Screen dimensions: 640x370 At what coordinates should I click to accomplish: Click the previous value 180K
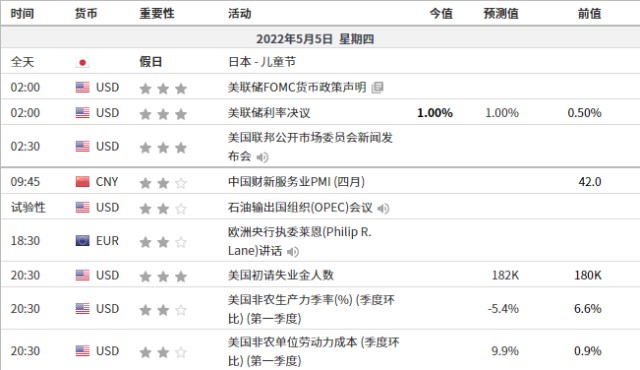[588, 275]
